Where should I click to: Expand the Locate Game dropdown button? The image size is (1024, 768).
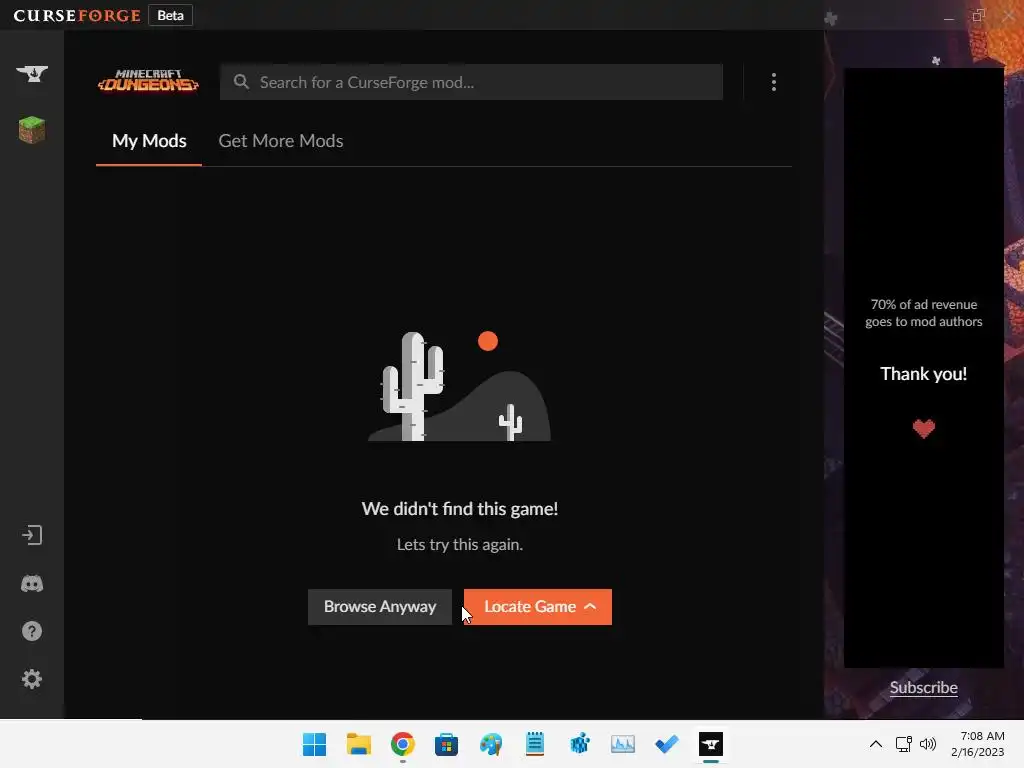tap(537, 607)
